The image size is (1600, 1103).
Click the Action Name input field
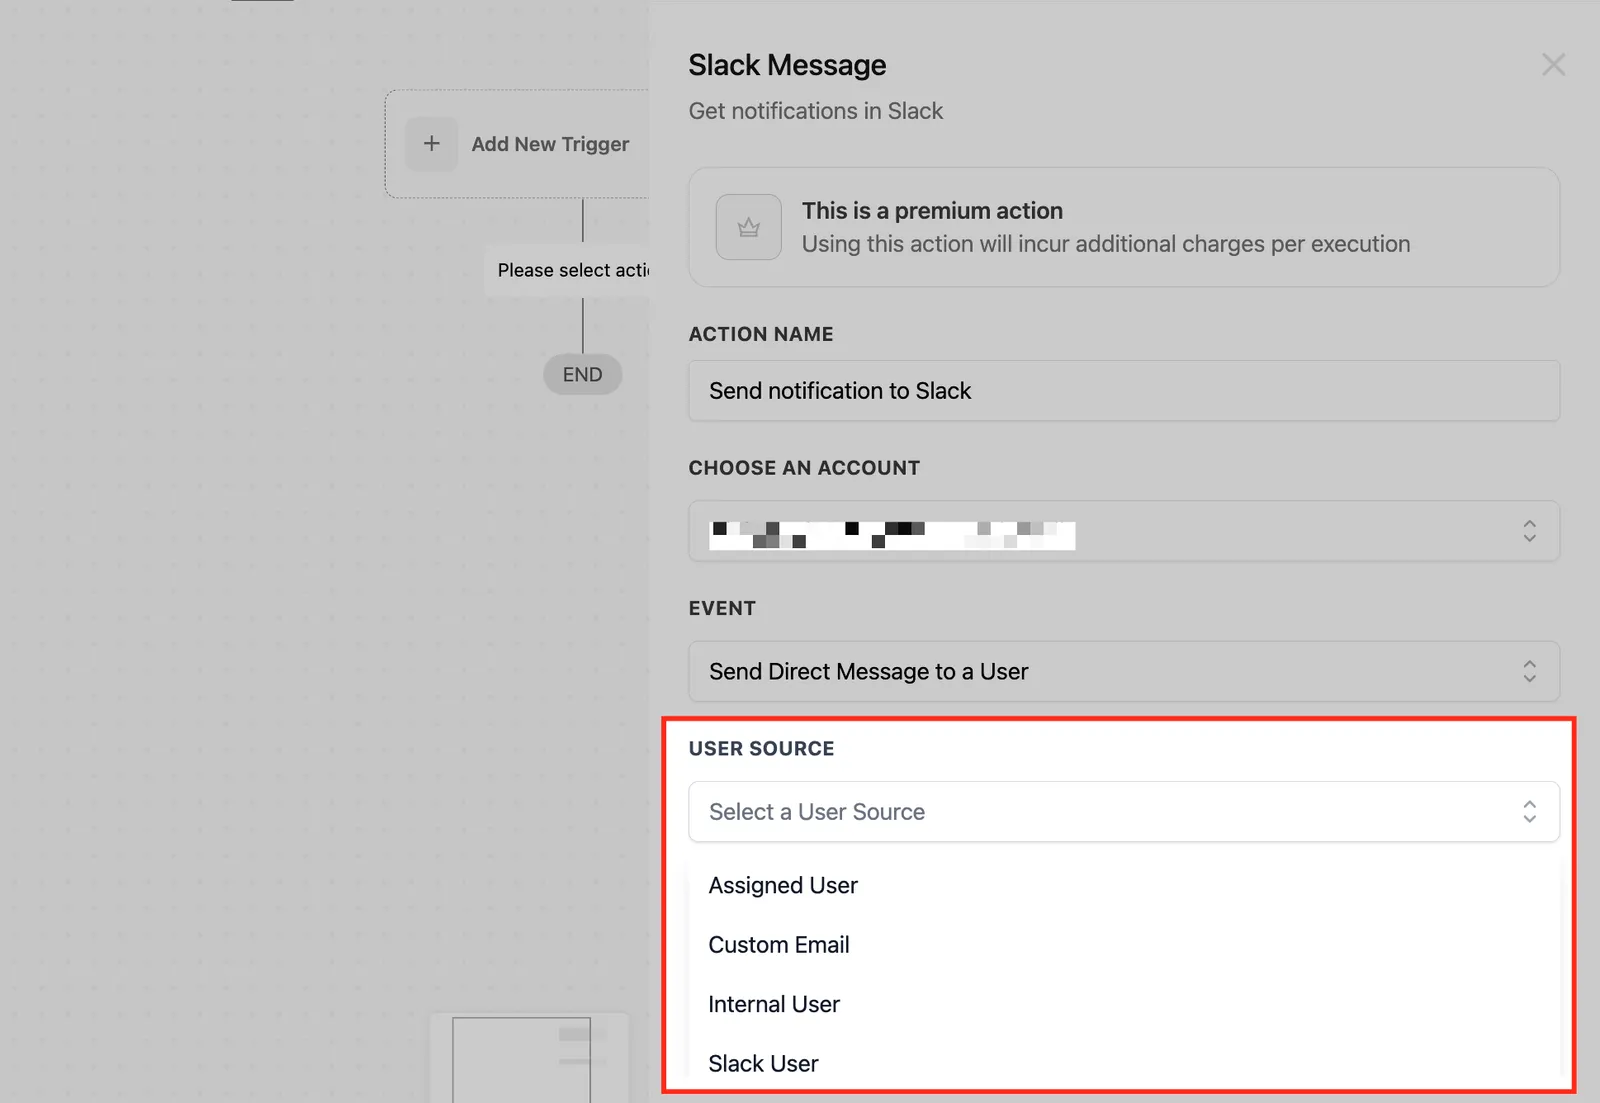[1124, 391]
